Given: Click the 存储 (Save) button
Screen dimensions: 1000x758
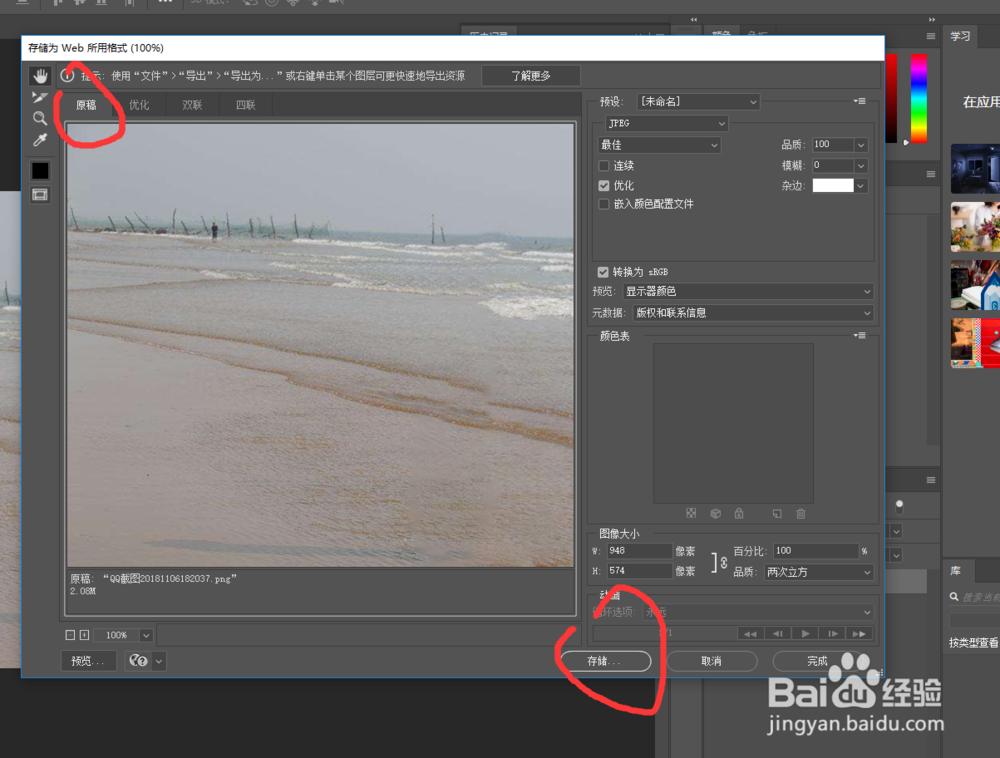Looking at the screenshot, I should click(604, 661).
